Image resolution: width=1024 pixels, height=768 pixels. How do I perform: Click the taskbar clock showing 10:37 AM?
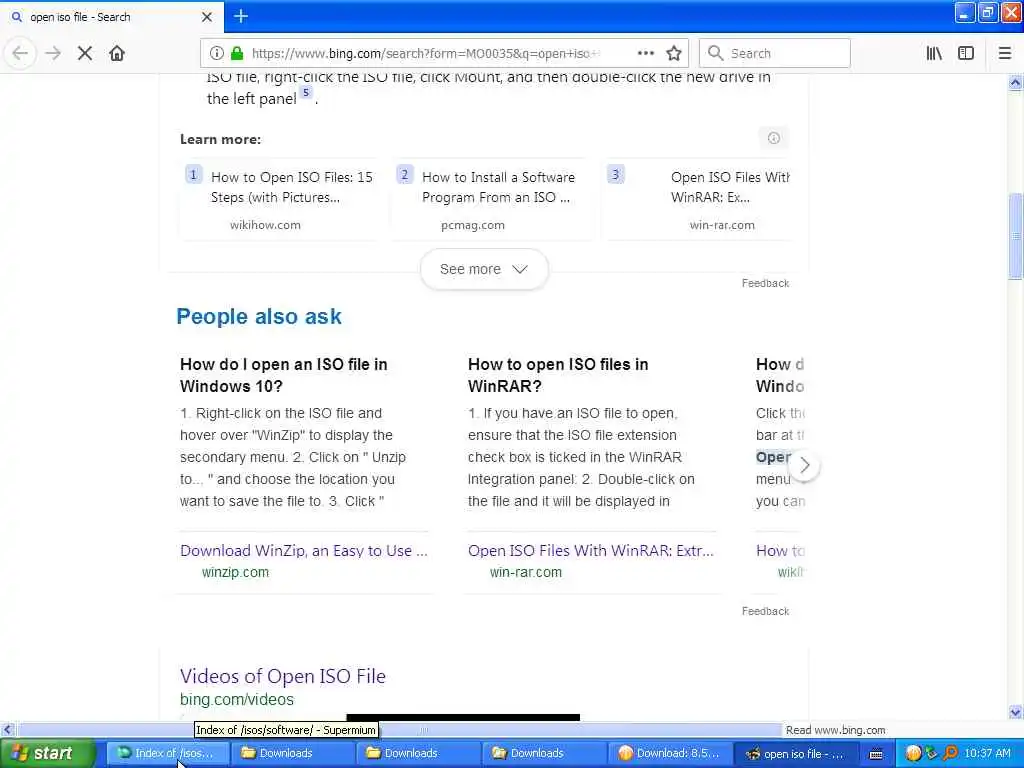click(987, 753)
